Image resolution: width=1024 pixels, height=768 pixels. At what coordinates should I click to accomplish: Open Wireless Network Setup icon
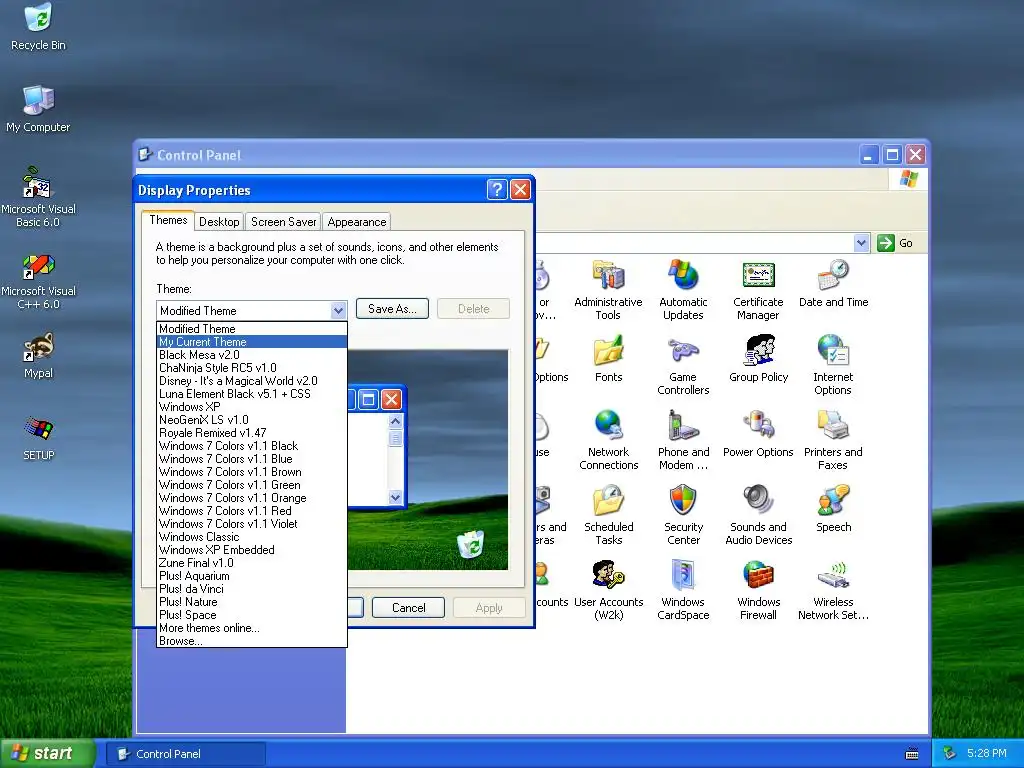[833, 590]
